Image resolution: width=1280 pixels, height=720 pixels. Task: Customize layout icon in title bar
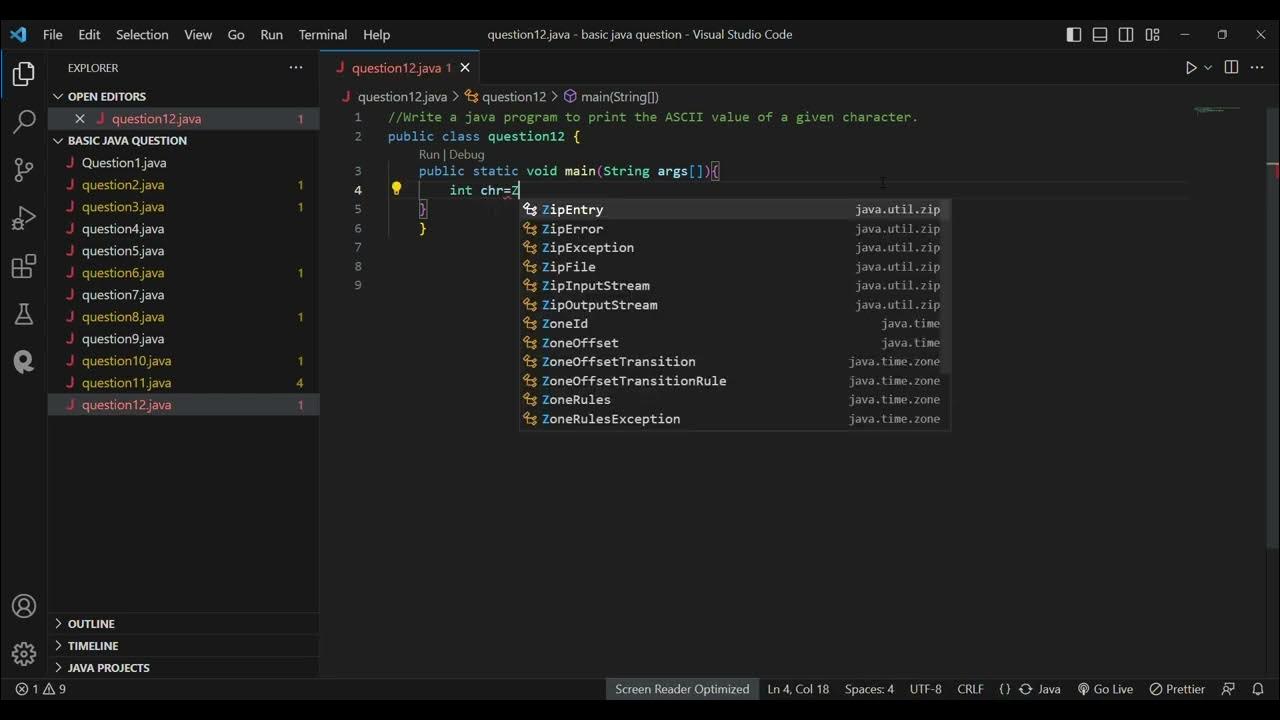click(x=1153, y=34)
